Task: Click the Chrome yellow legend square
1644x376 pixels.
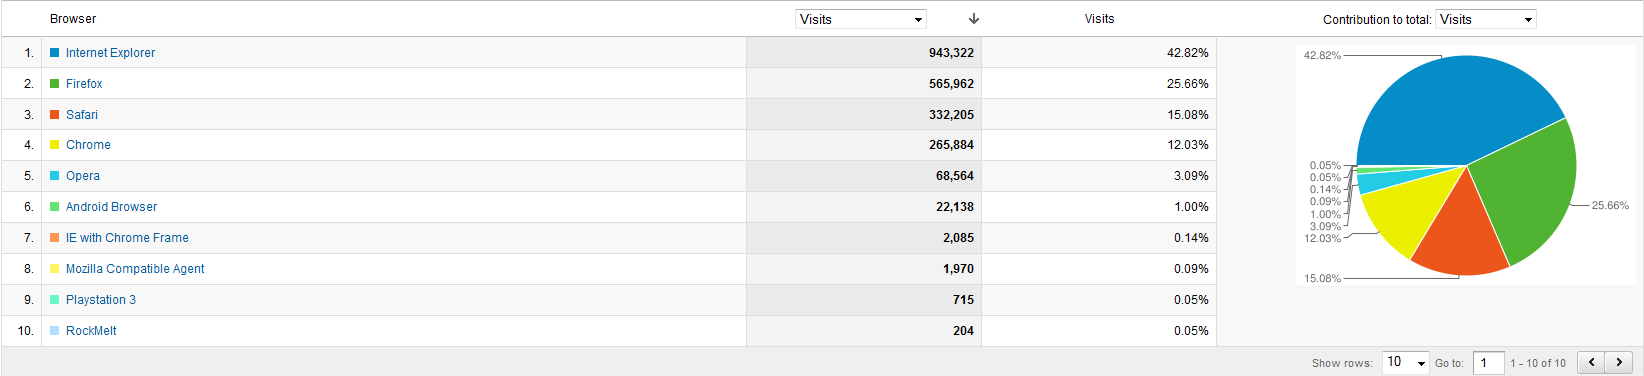Action: point(55,145)
